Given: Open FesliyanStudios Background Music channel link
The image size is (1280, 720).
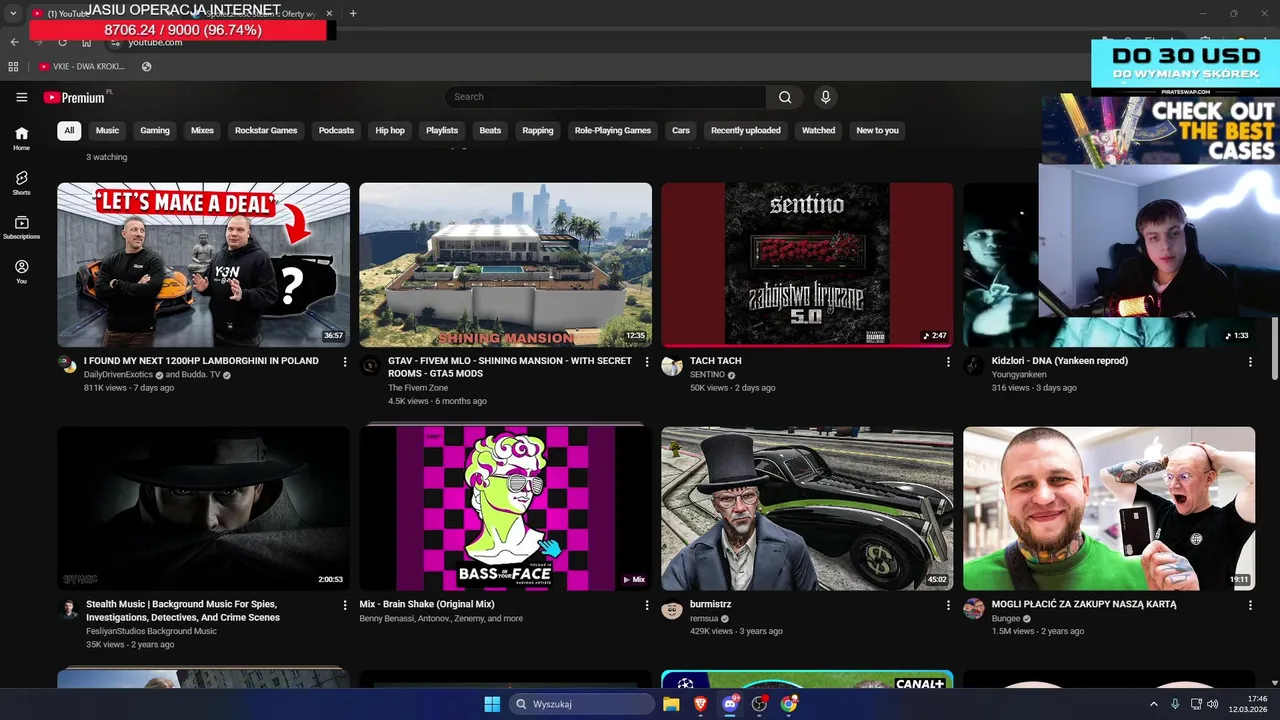Looking at the screenshot, I should (151, 631).
